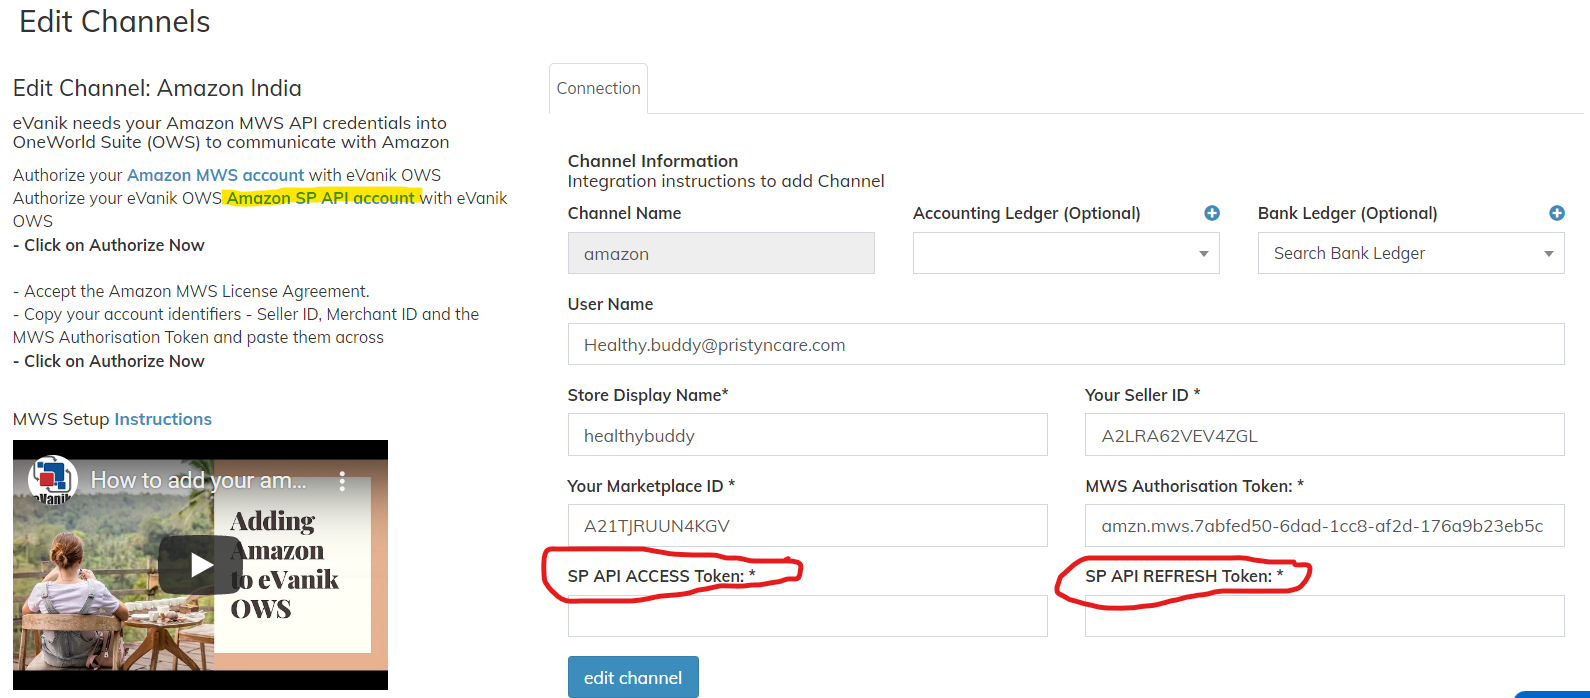The image size is (1590, 698).
Task: Click the SP API REFRESH Token field
Action: [x=1325, y=616]
